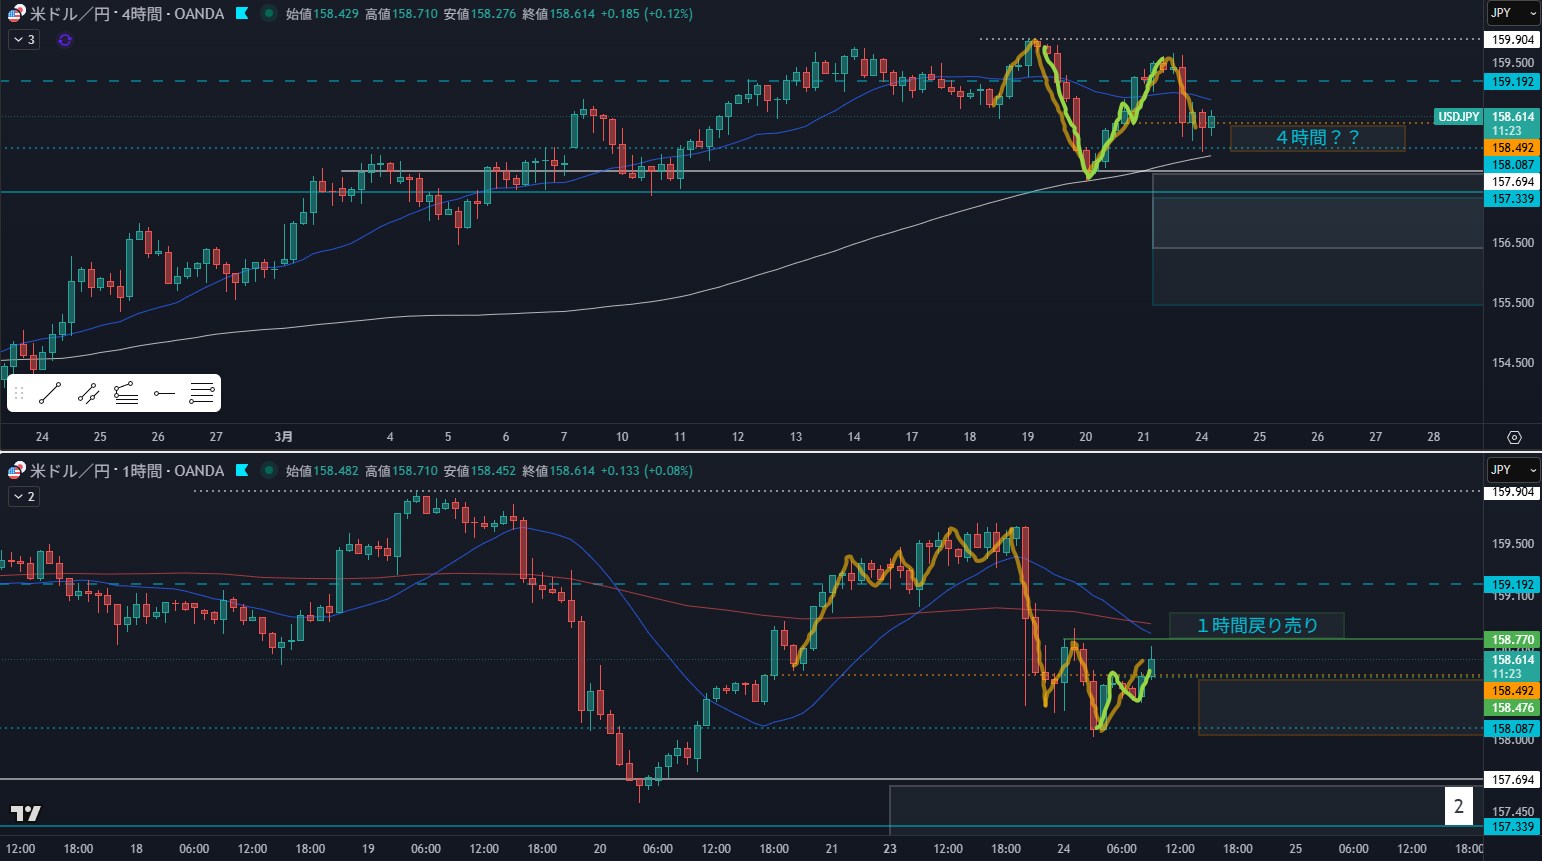Click the cyan flag on 1-hour chart title
The image size is (1542, 861).
click(242, 471)
